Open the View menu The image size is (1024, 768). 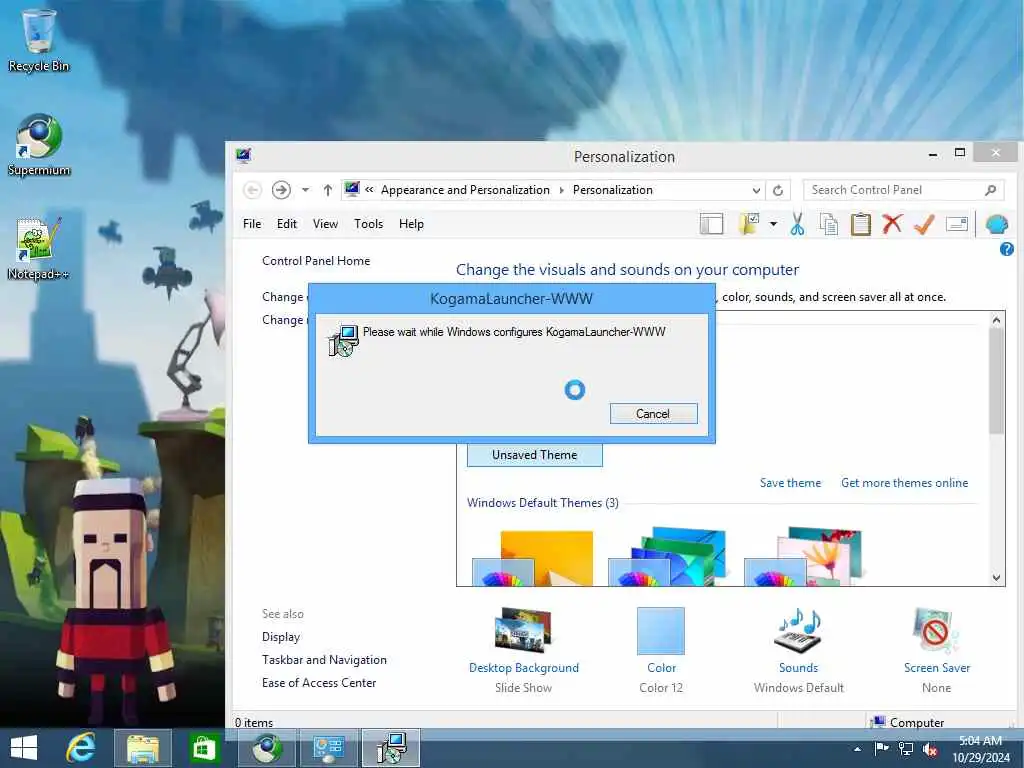pyautogui.click(x=325, y=224)
